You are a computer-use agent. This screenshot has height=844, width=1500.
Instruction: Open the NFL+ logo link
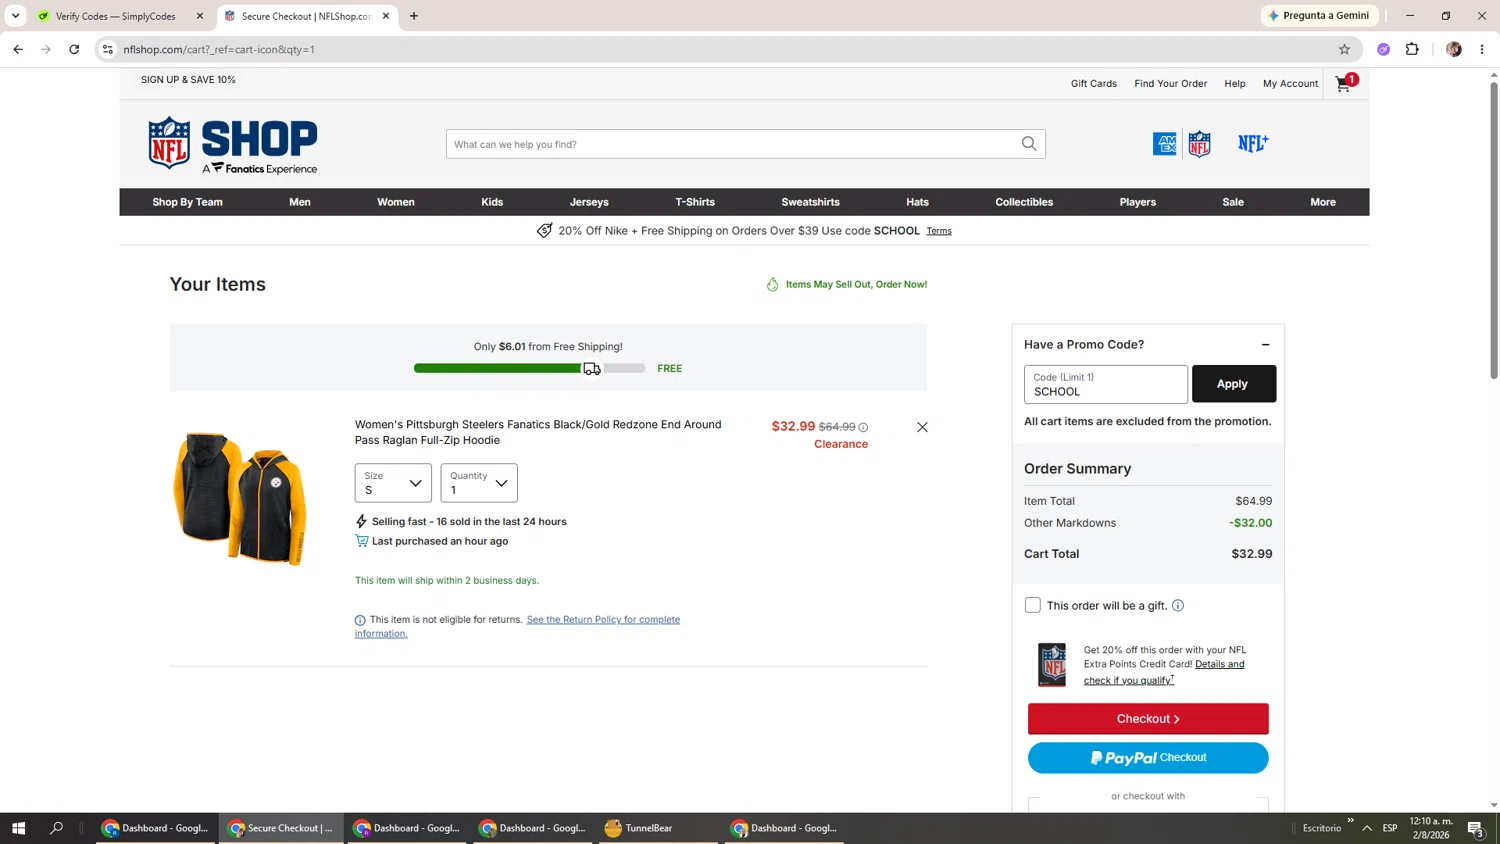point(1253,144)
